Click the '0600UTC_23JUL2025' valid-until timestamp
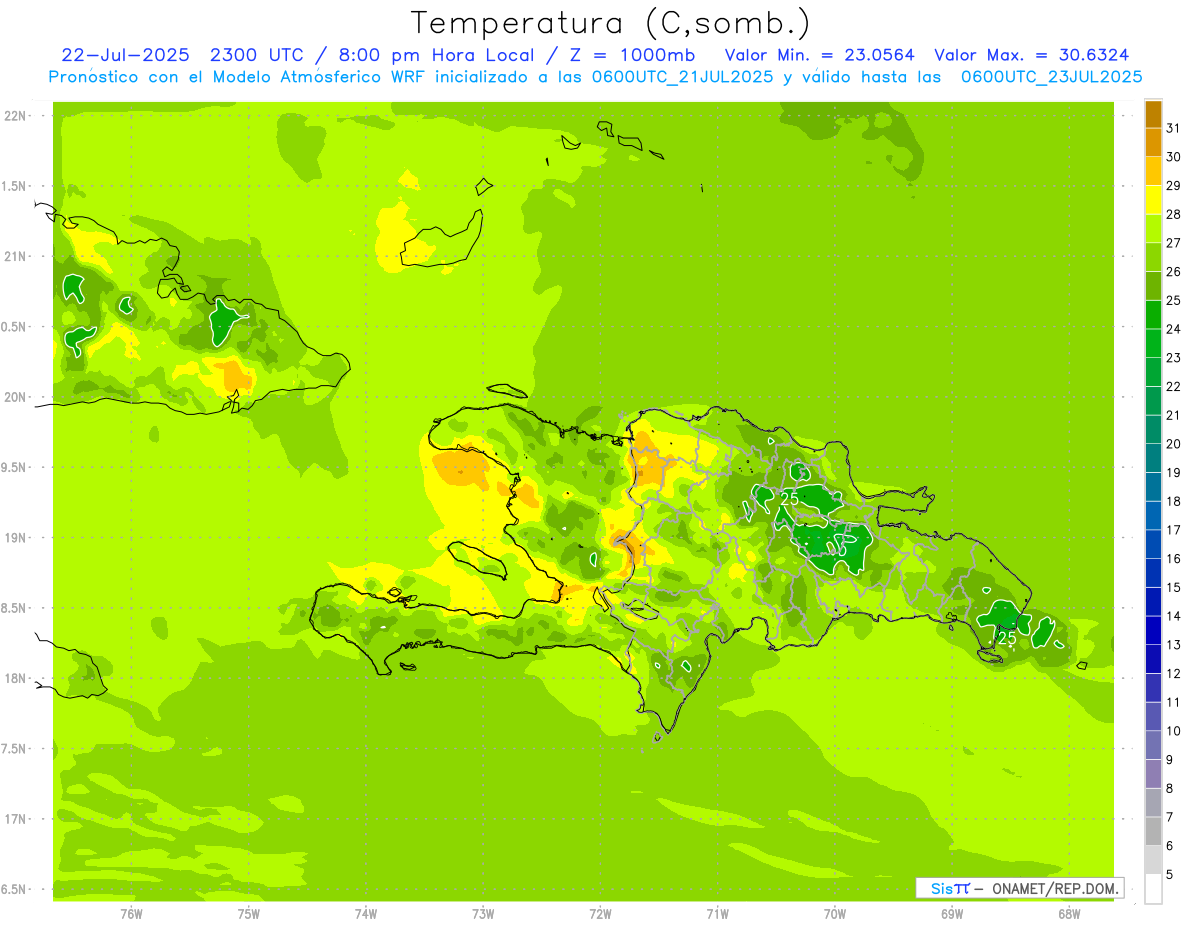Image resolution: width=1200 pixels, height=927 pixels. click(1051, 77)
